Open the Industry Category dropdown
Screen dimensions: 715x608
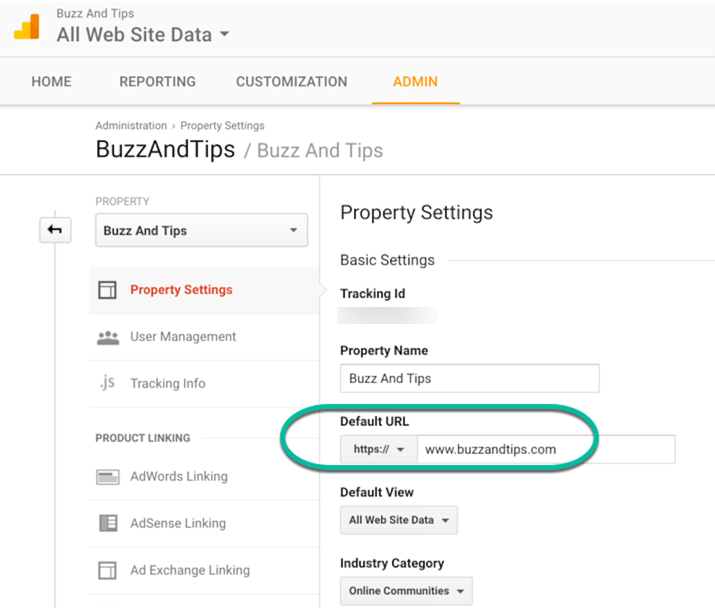point(405,591)
